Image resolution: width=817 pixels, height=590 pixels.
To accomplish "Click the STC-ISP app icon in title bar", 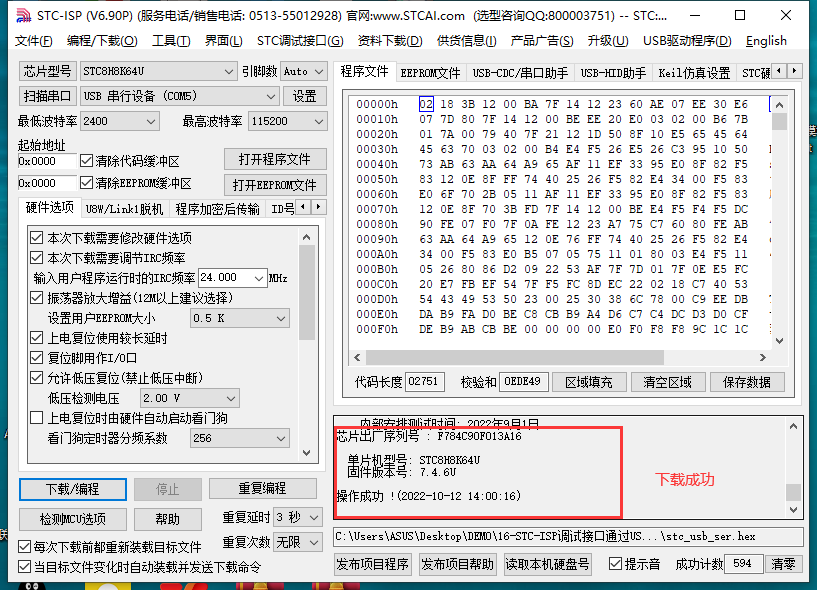I will click(23, 16).
